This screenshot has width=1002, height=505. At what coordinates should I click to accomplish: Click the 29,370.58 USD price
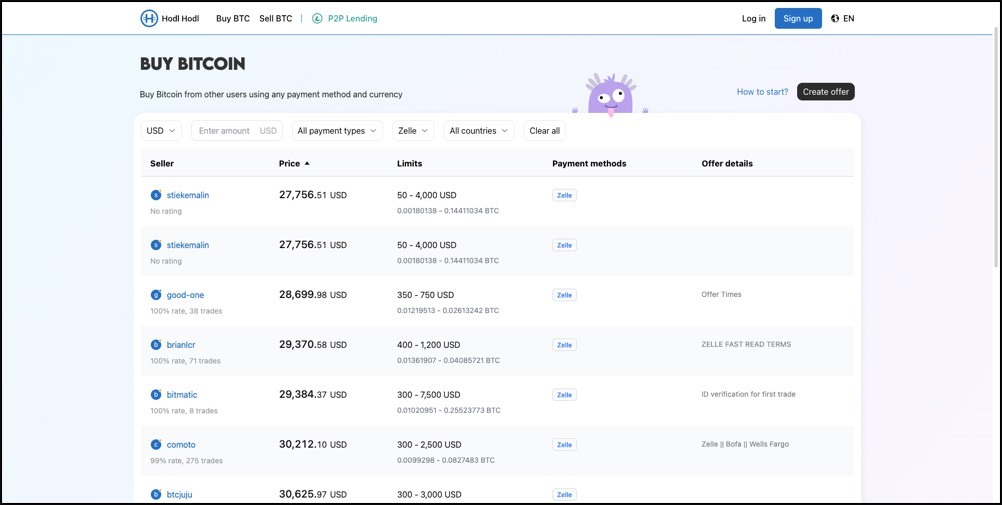[313, 345]
